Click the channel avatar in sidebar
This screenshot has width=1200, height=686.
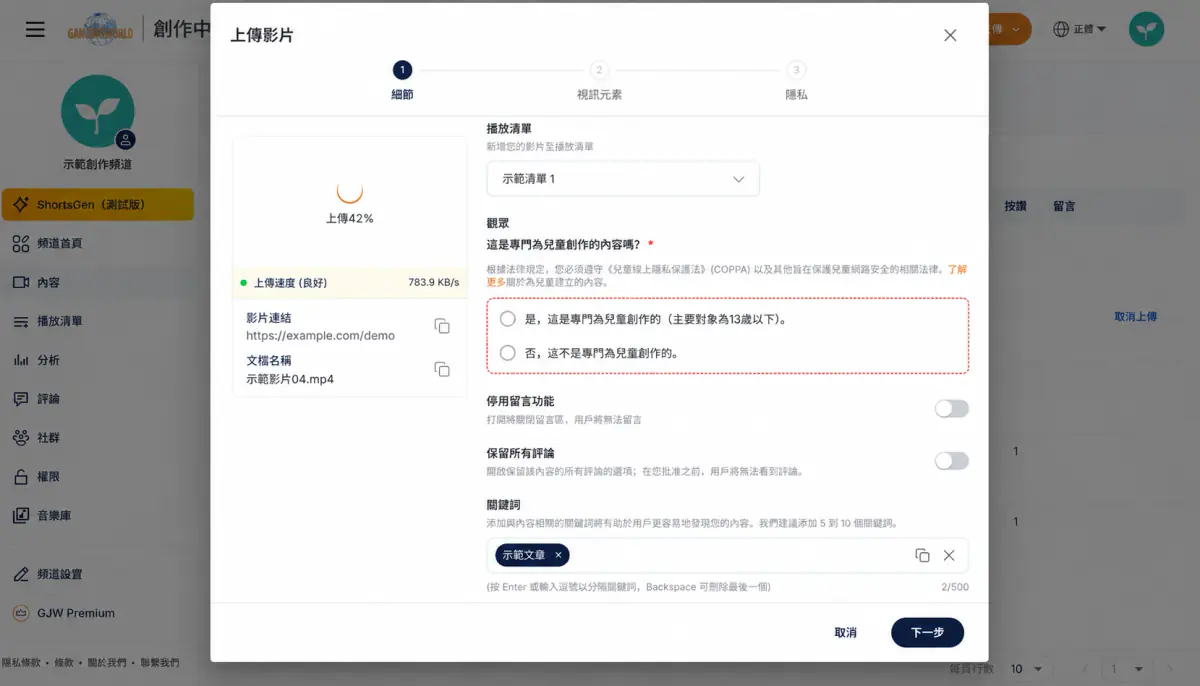pyautogui.click(x=97, y=111)
